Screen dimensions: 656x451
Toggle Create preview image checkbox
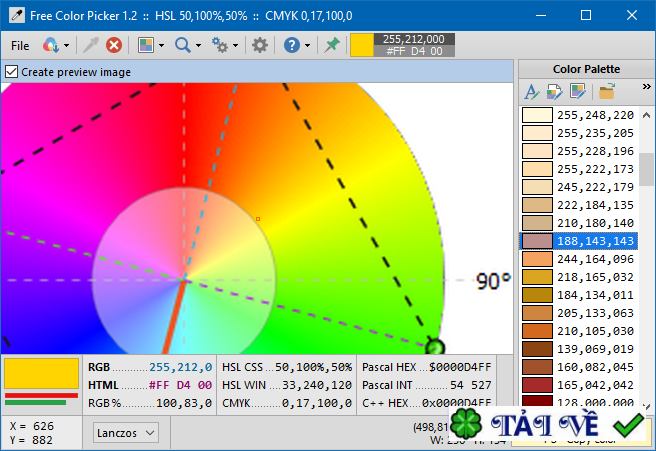coord(12,72)
